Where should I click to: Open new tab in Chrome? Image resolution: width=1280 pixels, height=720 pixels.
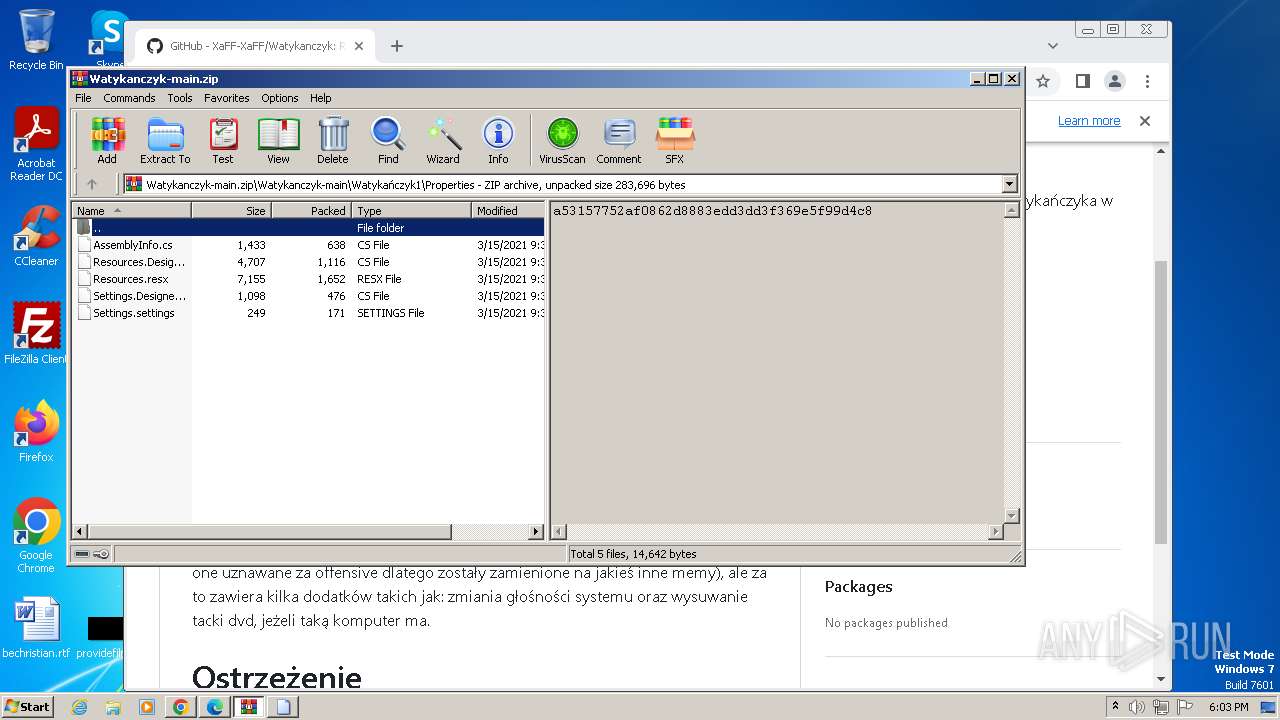[397, 46]
